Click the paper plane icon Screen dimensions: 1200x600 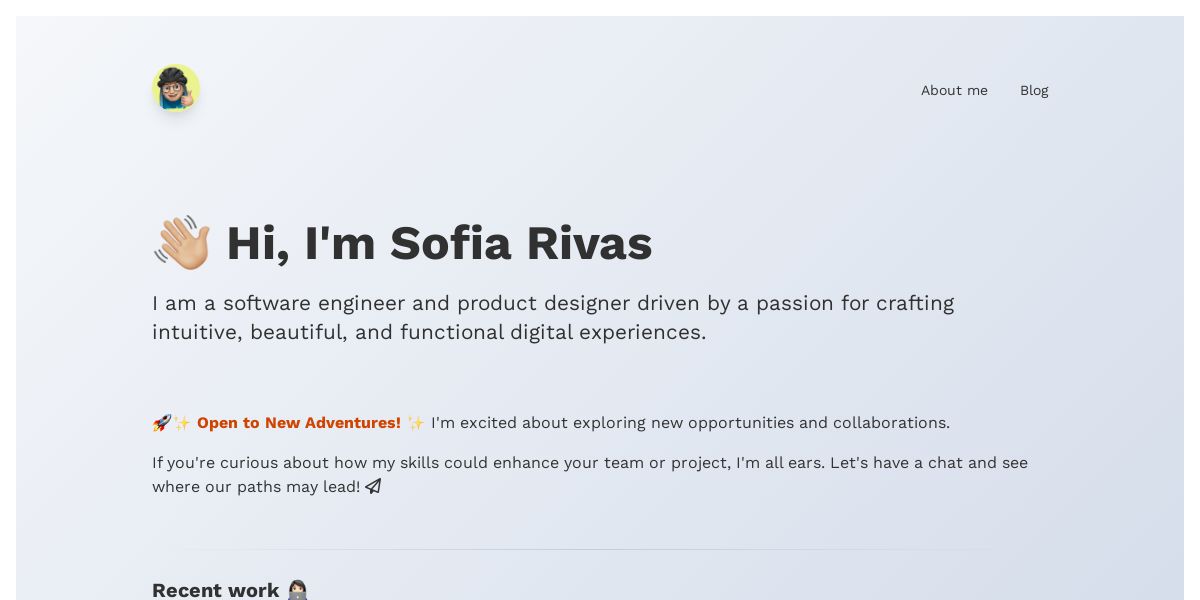(373, 487)
